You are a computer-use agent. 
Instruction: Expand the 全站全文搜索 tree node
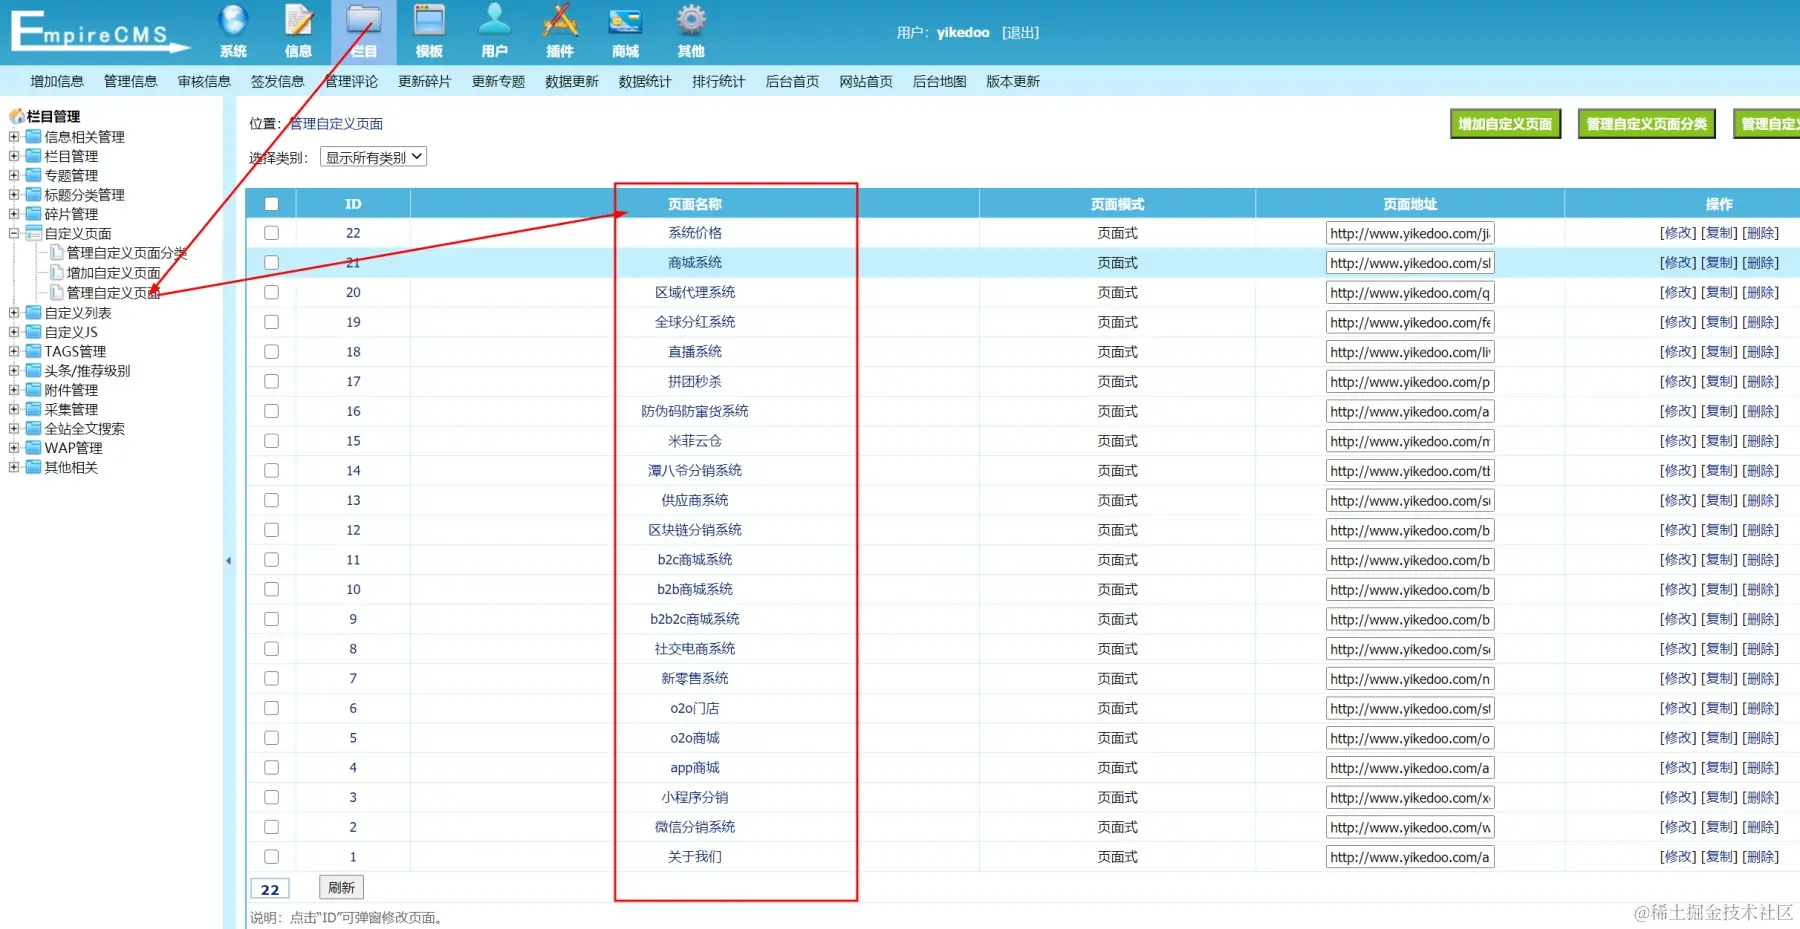click(14, 429)
